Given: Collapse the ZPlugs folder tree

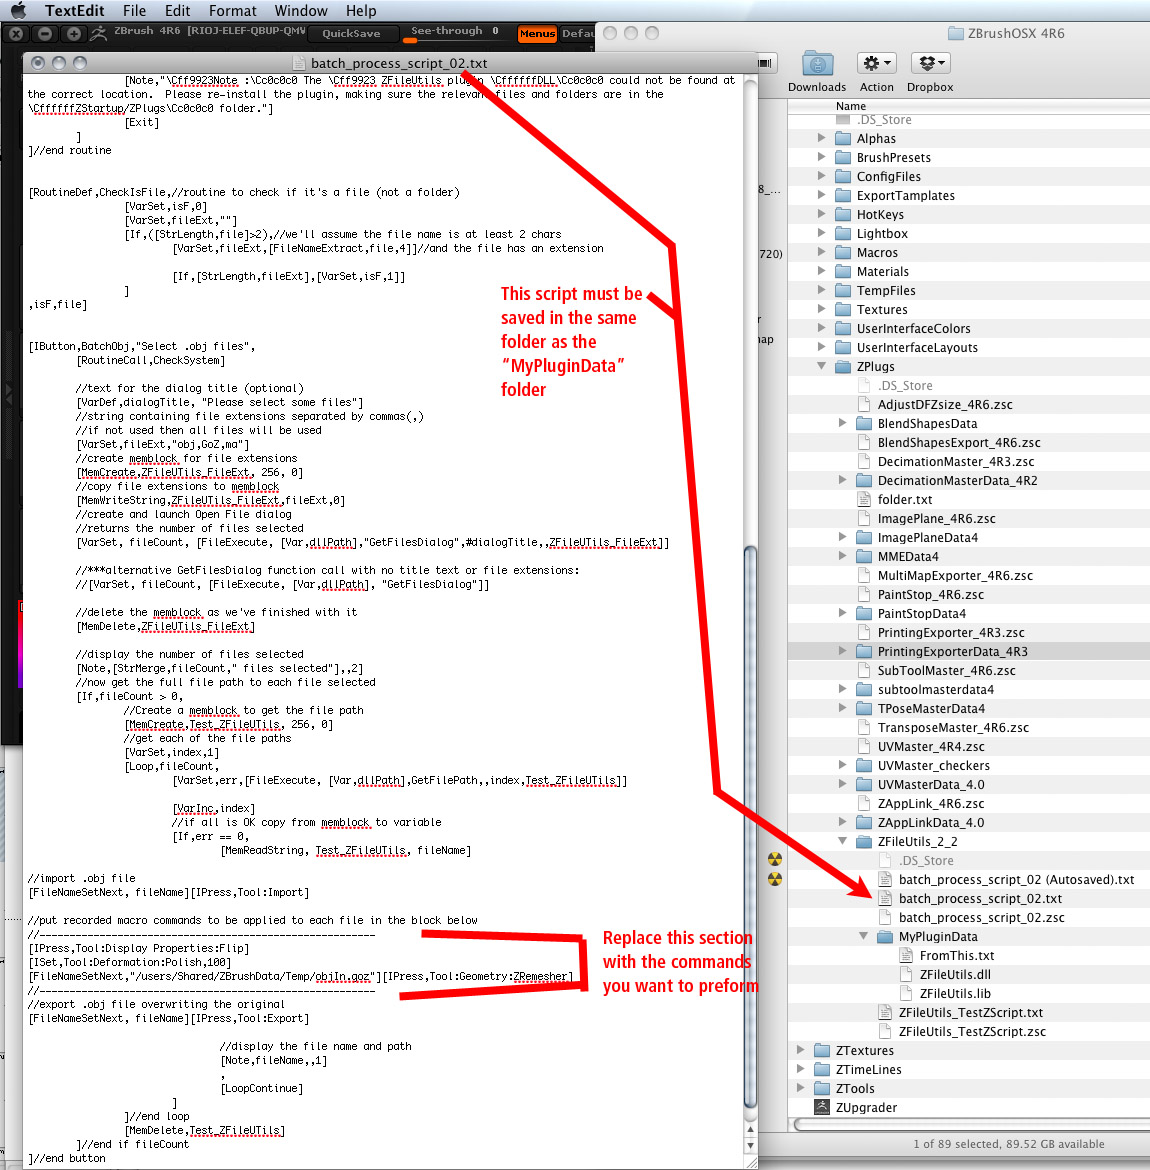Looking at the screenshot, I should point(822,366).
